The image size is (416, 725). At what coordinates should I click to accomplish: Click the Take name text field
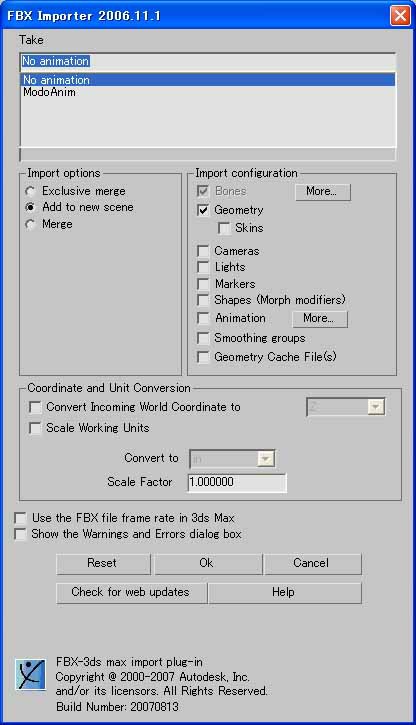coord(208,61)
